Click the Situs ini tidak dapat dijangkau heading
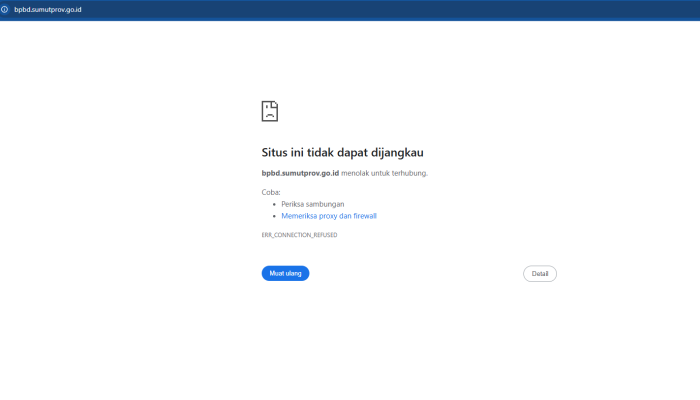 coord(342,152)
